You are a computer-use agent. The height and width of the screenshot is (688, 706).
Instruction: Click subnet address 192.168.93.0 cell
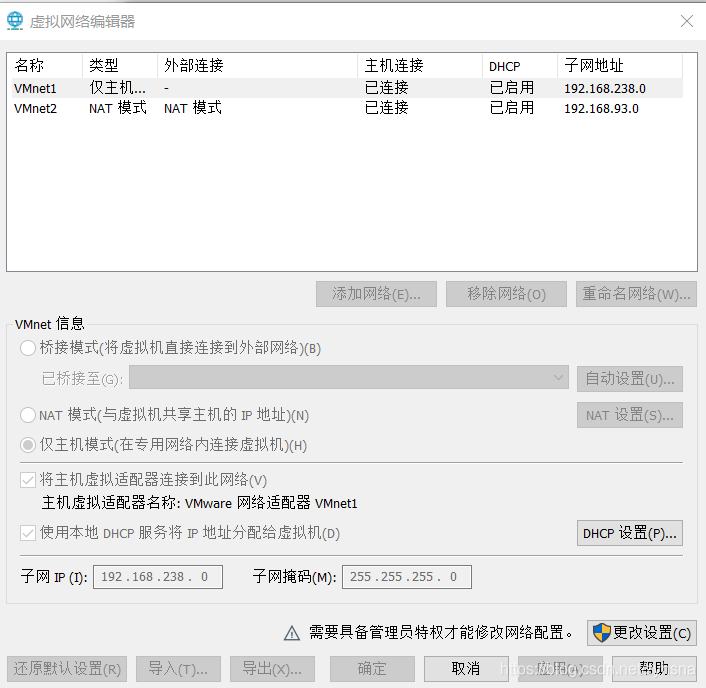pyautogui.click(x=601, y=109)
